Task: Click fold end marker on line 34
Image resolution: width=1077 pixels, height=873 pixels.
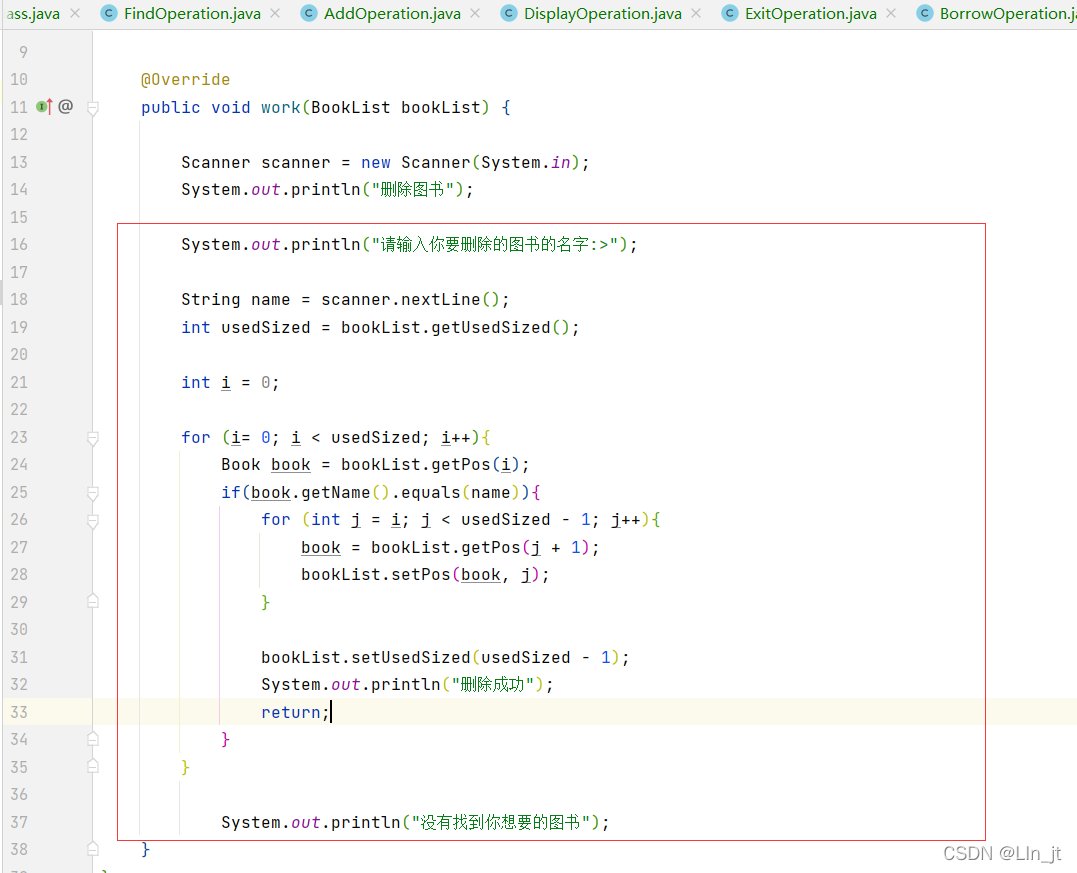Action: pos(93,739)
